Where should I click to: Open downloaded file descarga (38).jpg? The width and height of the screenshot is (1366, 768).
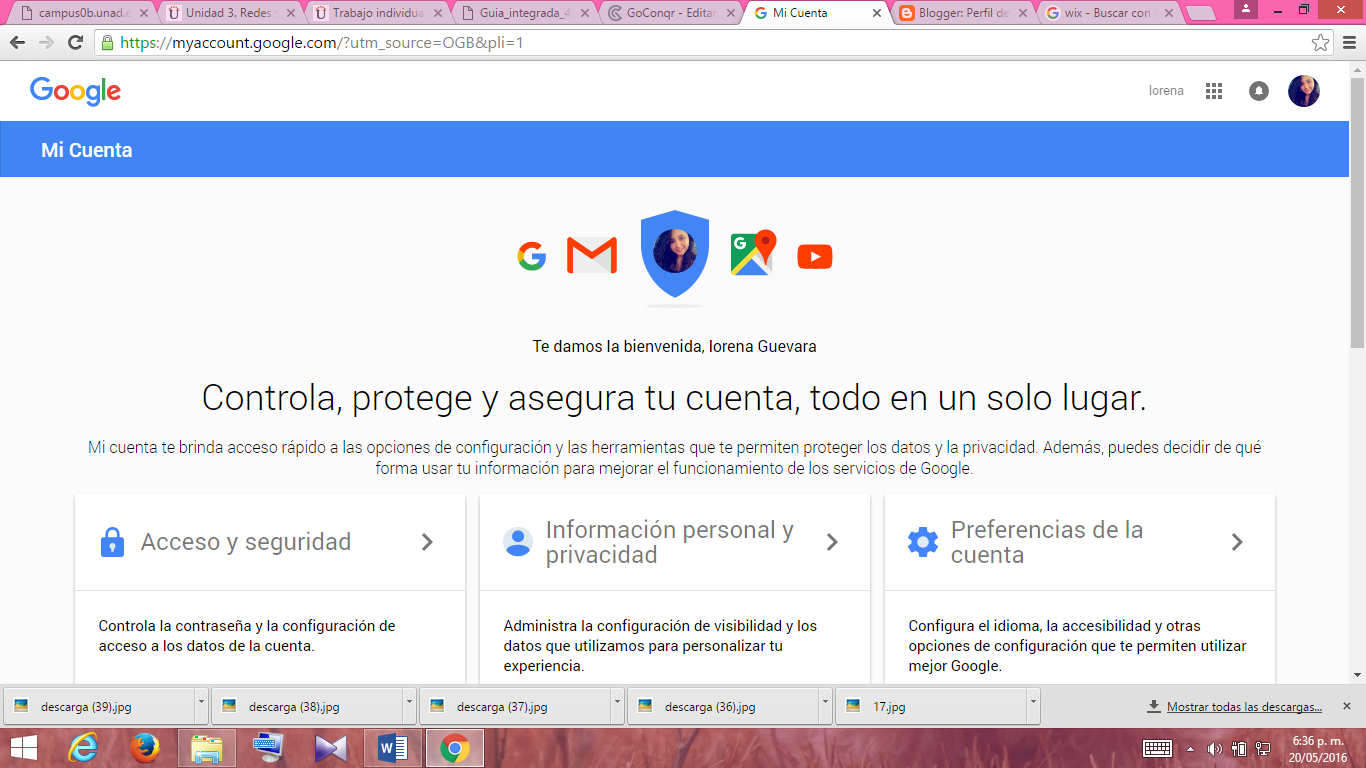308,706
